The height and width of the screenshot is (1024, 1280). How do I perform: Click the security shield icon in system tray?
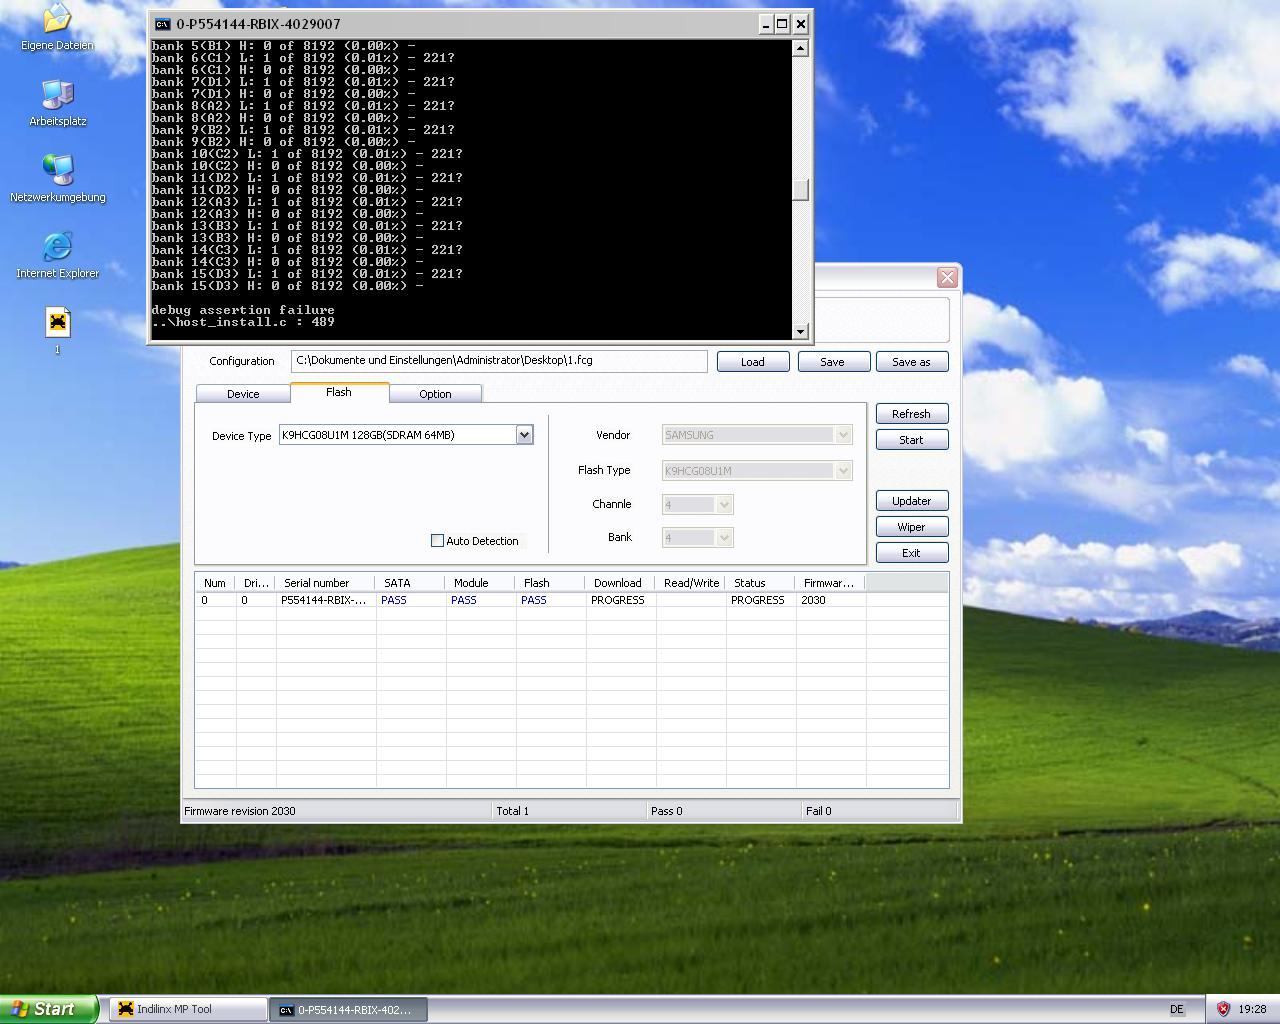pos(1223,1009)
